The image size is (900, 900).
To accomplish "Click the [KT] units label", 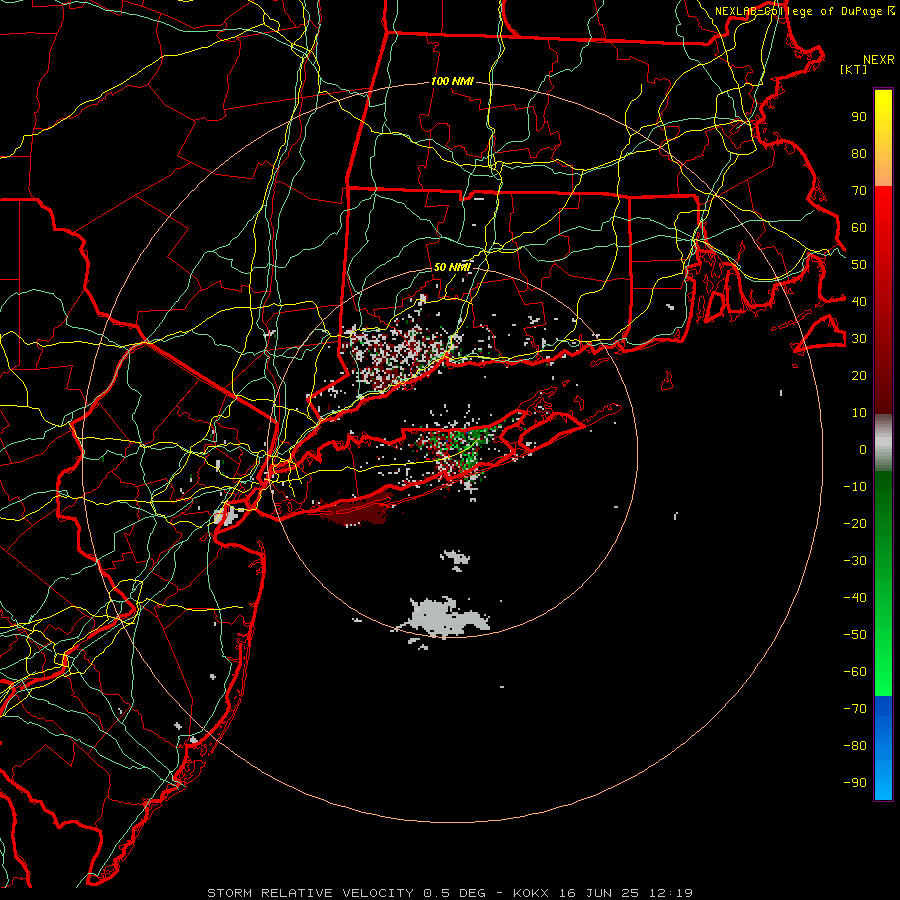I will point(854,69).
